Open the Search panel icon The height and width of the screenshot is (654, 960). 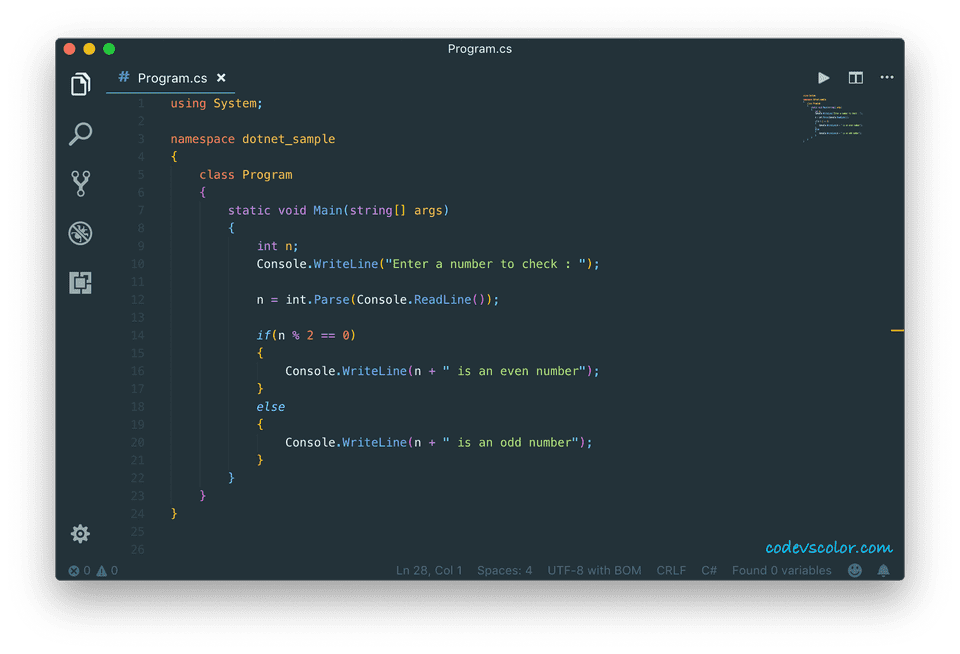[80, 134]
